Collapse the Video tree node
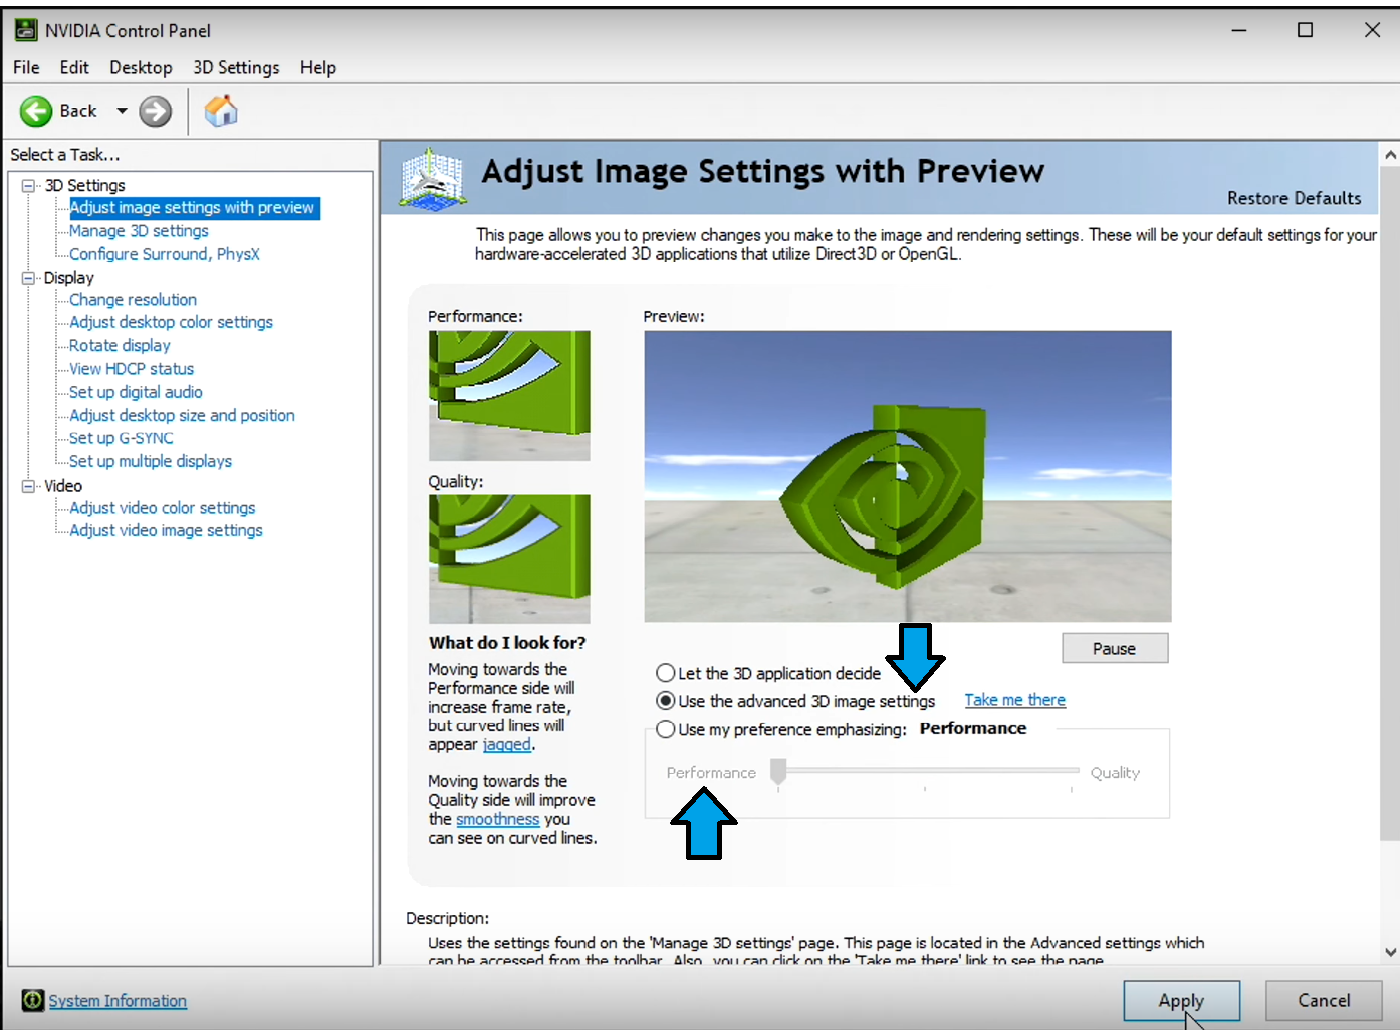Screen dimensions: 1400x1035 28,486
